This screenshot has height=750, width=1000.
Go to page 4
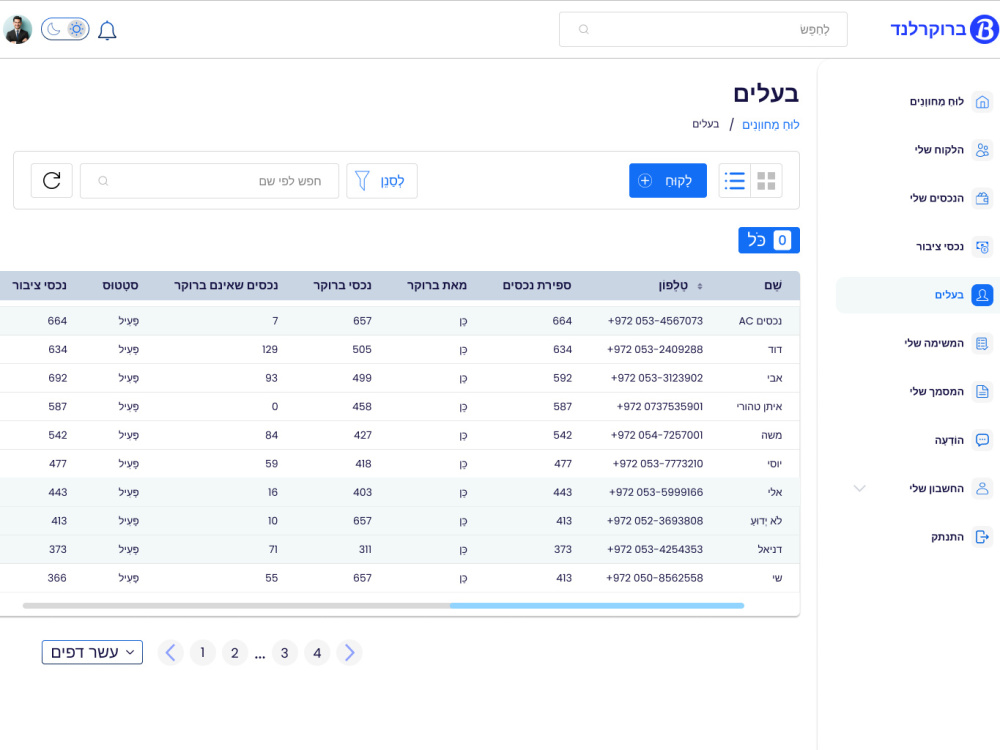(317, 652)
